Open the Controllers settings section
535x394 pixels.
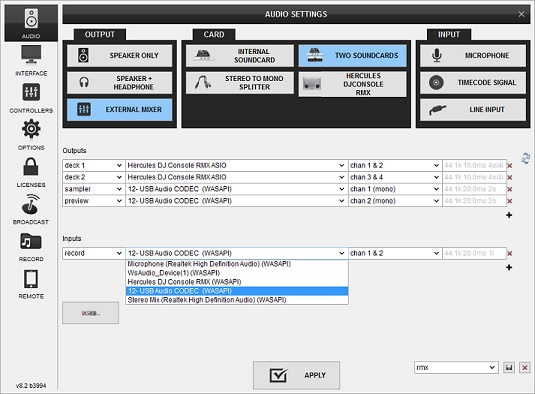pyautogui.click(x=31, y=98)
